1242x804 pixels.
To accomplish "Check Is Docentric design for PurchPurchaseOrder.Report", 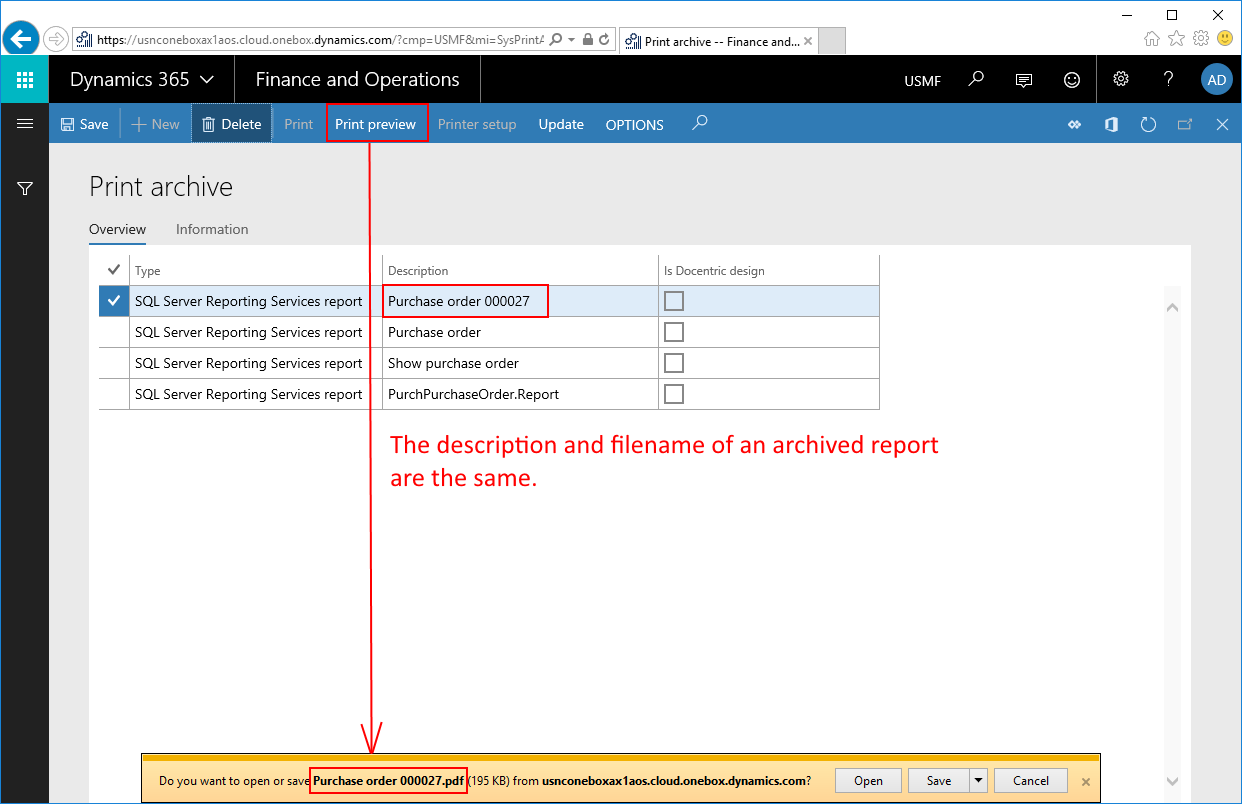I will coord(674,394).
